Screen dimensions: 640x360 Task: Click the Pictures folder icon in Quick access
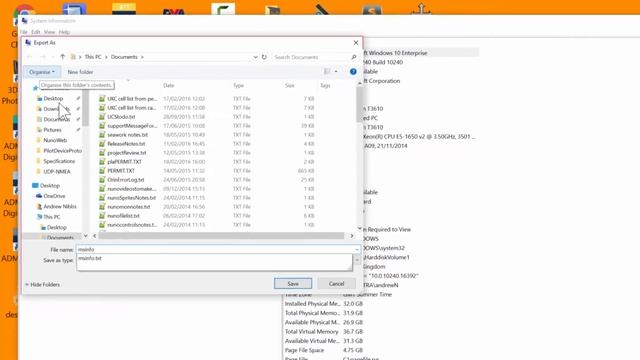[39, 130]
